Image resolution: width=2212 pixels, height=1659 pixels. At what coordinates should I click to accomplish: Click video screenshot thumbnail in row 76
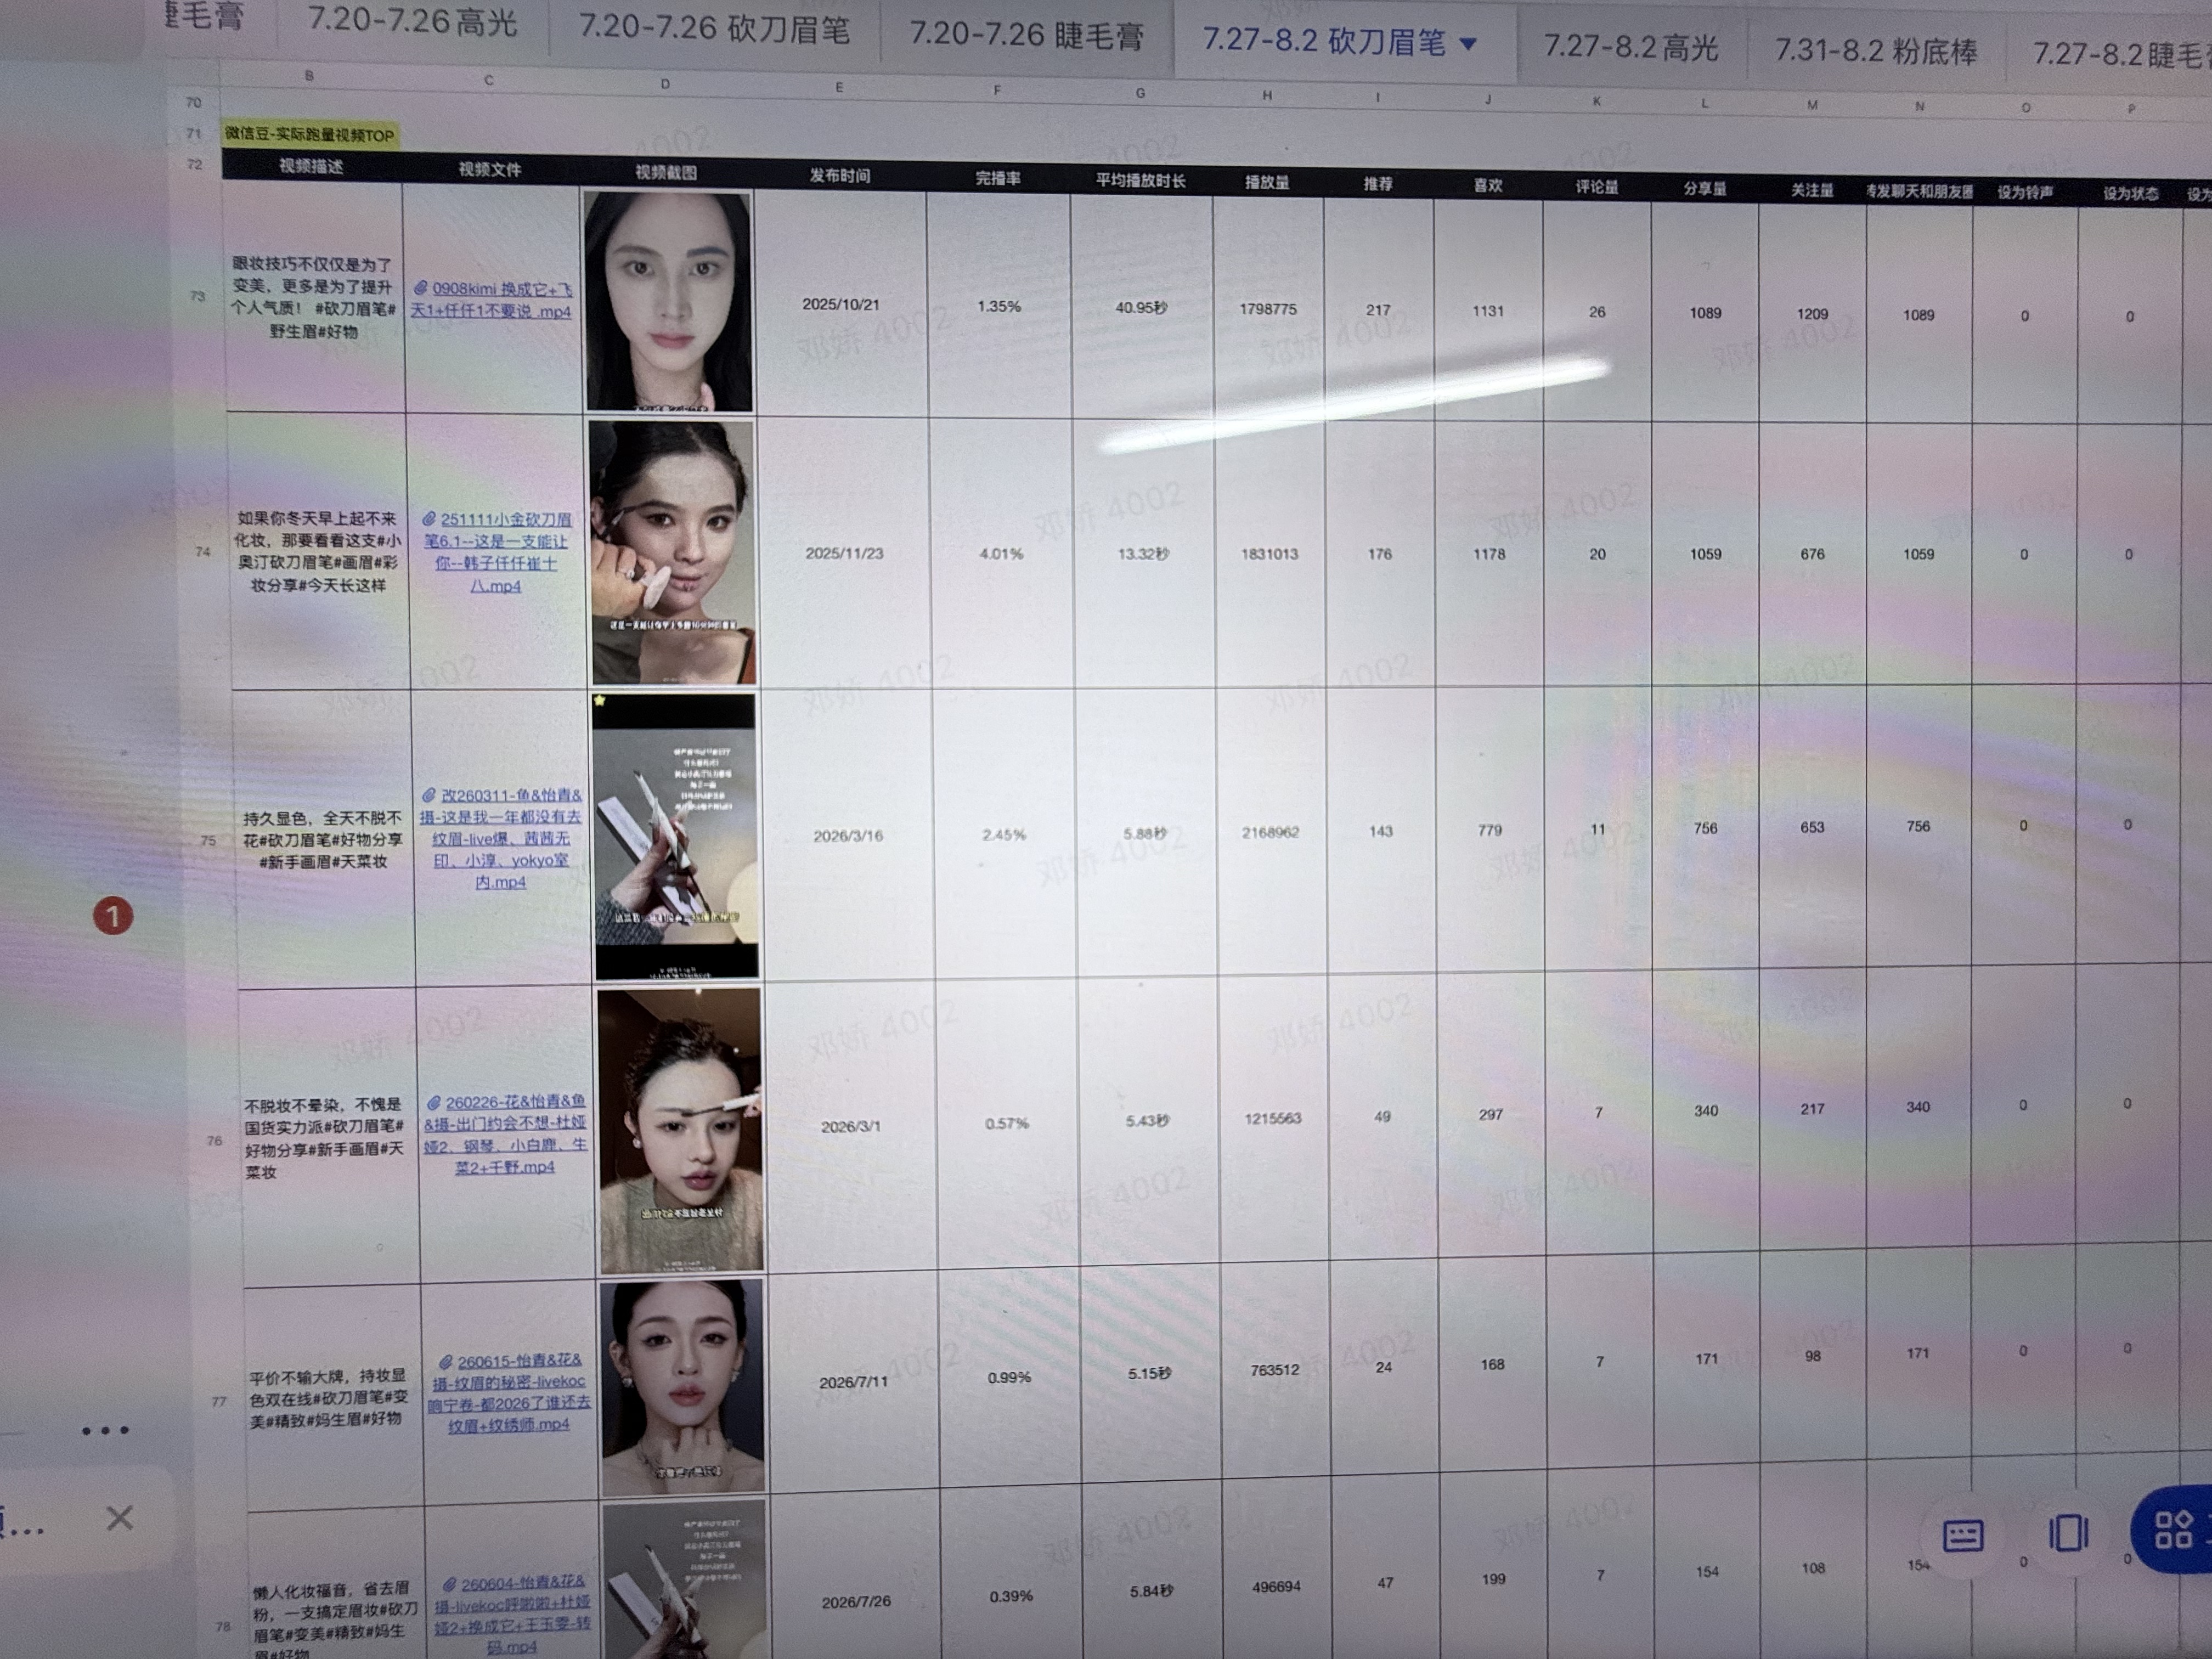click(680, 1130)
